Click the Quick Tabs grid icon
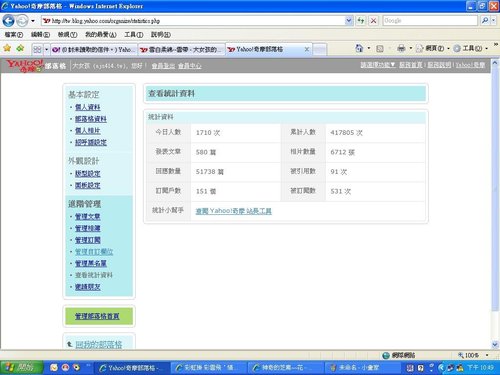This screenshot has height=375, width=500. (x=37, y=49)
